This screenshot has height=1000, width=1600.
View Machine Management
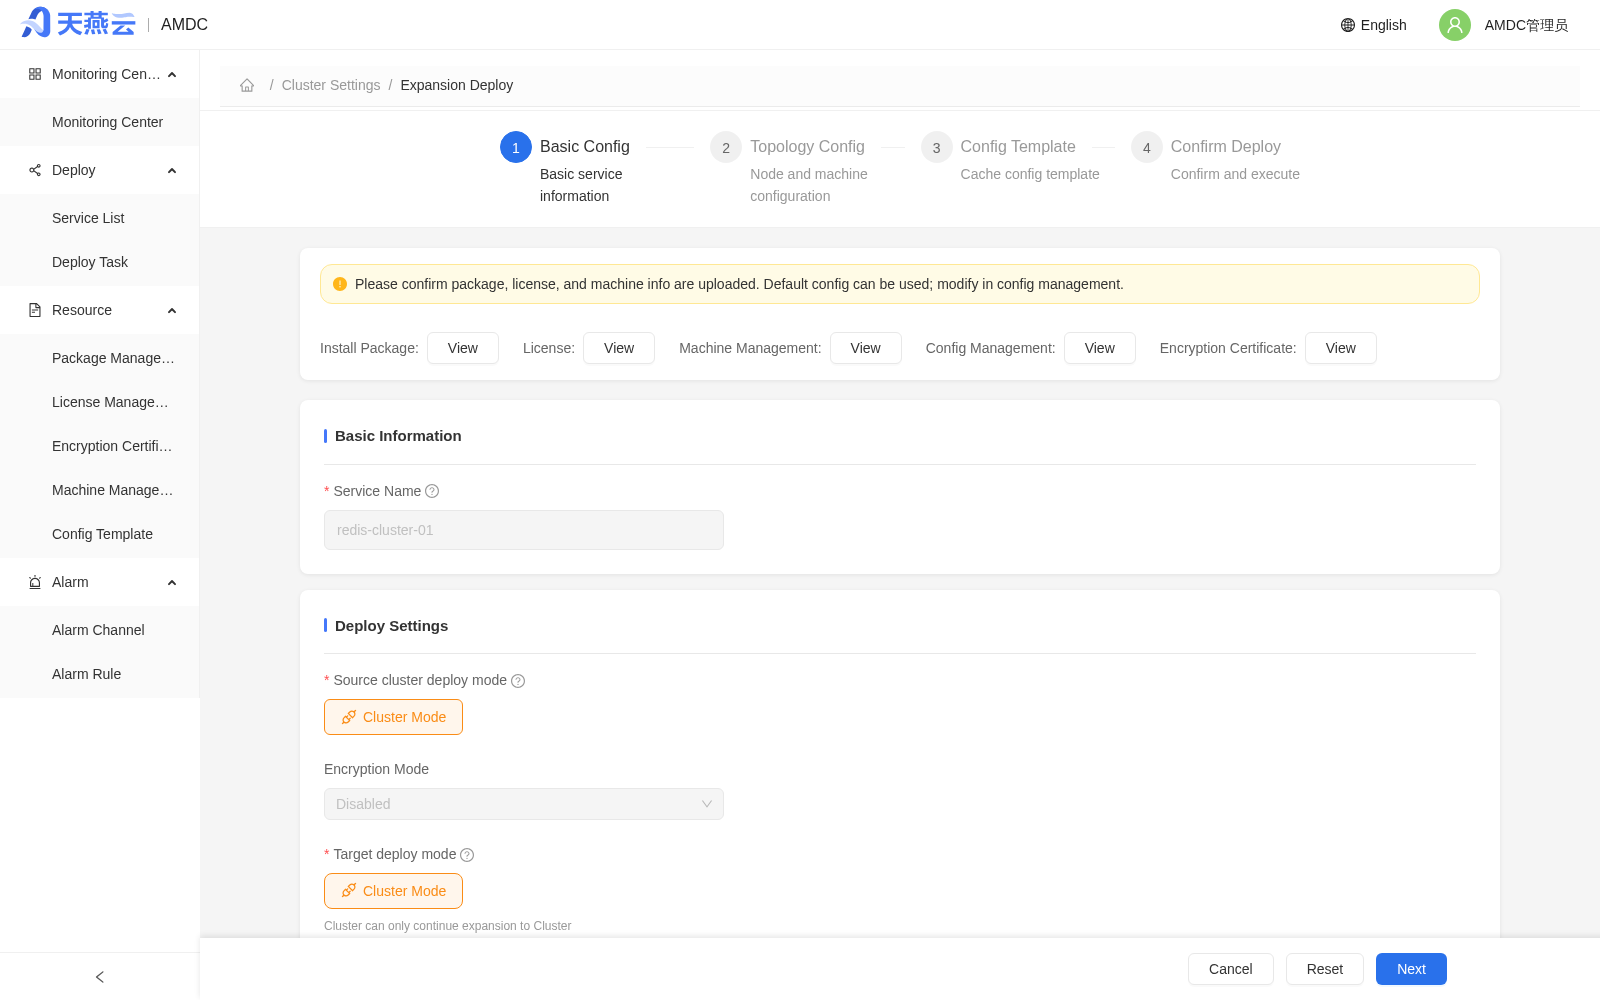click(866, 348)
